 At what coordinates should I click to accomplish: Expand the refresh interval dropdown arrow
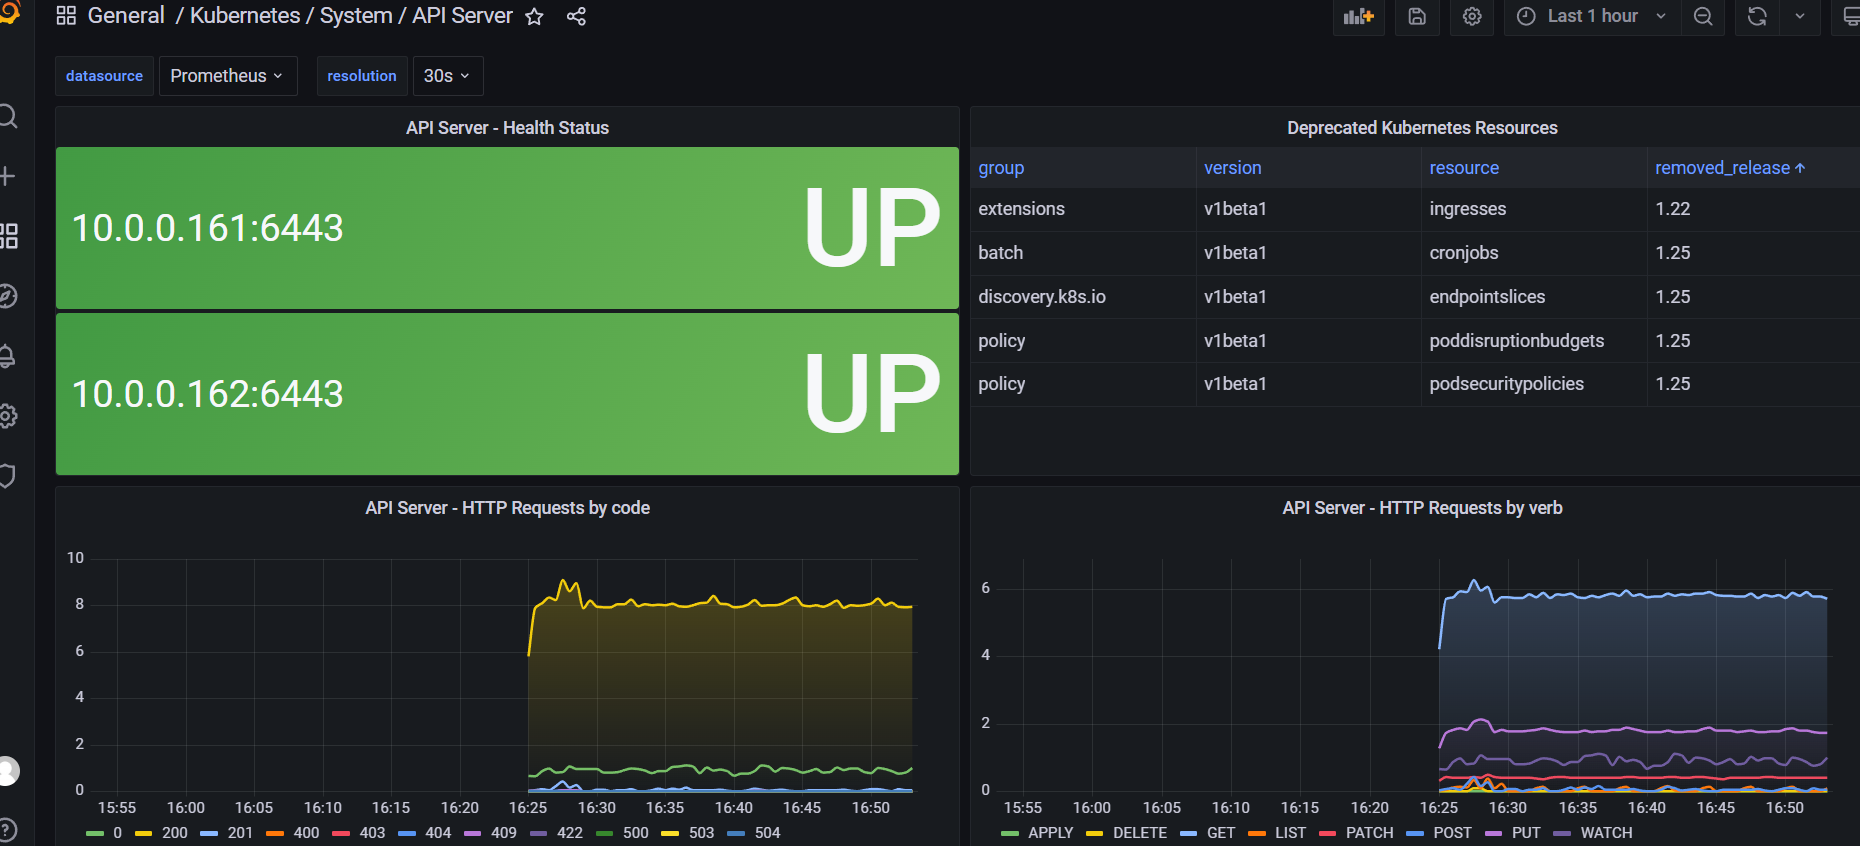(x=1800, y=17)
